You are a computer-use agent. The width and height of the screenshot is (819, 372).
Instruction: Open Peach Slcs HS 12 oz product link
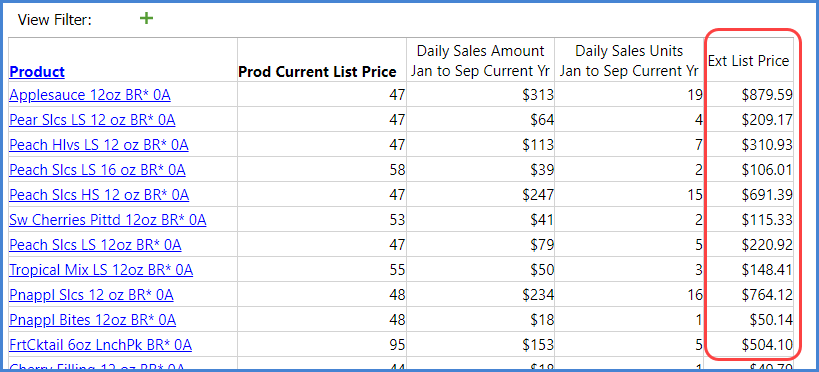pos(99,195)
